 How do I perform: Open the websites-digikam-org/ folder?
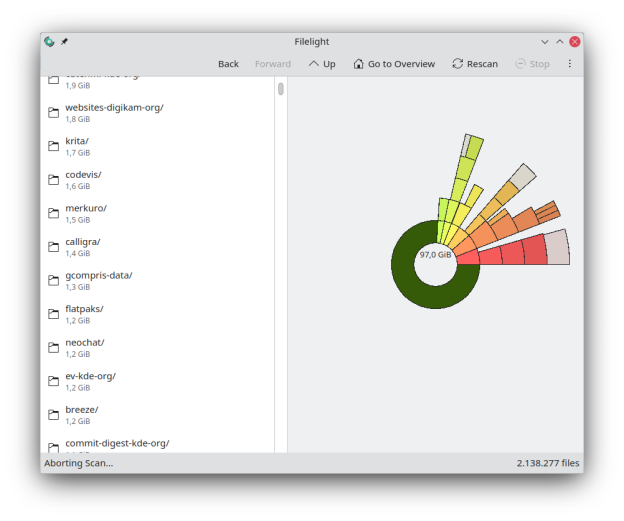114,107
